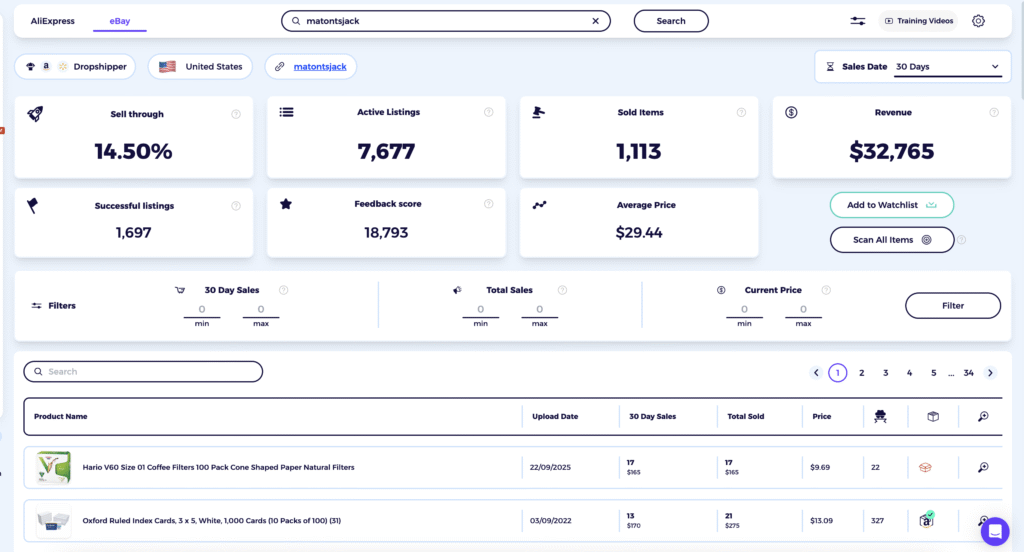Screen dimensions: 1024x552
Task: Click the Search button
Action: coord(671,21)
